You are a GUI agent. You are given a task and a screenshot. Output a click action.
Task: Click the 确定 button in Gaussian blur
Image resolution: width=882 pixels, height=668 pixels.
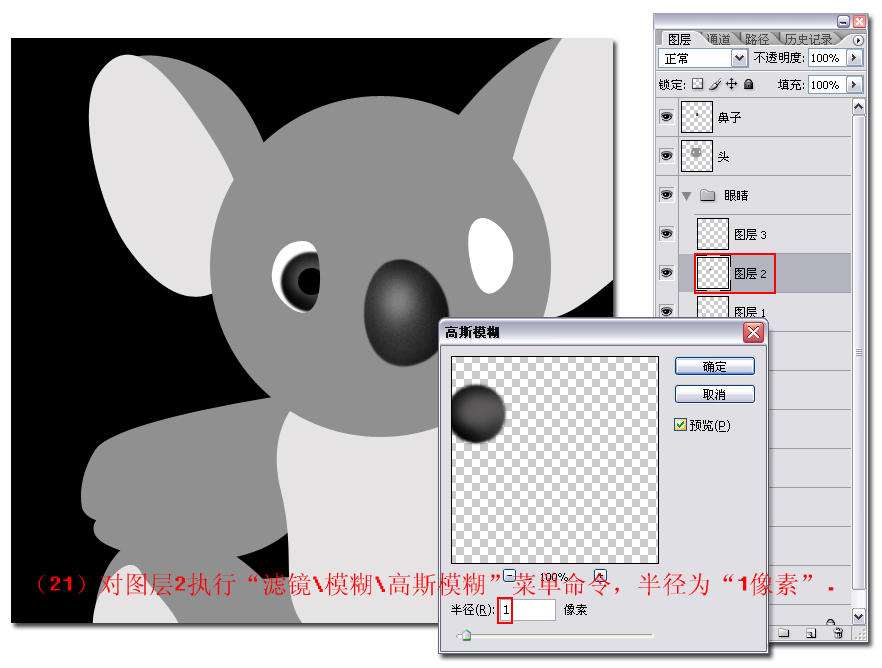[x=714, y=367]
